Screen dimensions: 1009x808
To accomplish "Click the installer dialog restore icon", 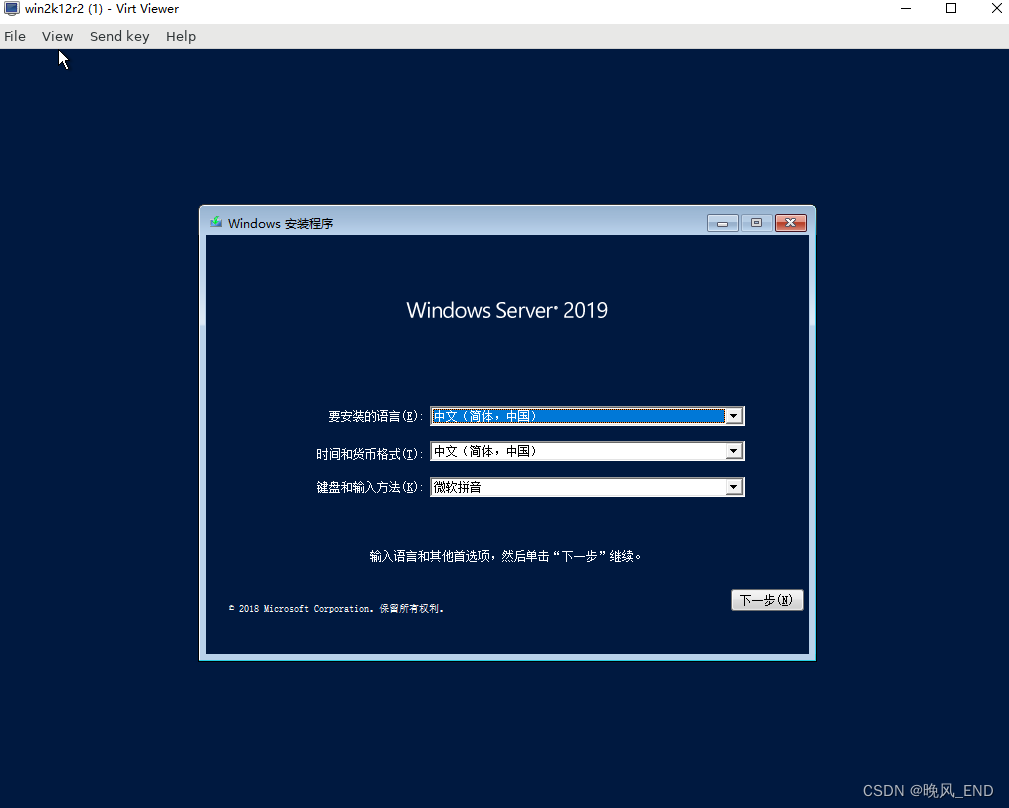I will pos(756,223).
